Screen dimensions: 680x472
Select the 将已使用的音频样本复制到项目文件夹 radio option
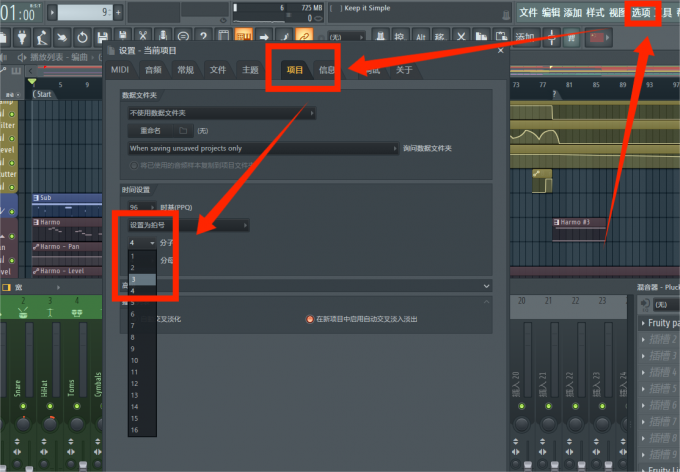[x=134, y=165]
